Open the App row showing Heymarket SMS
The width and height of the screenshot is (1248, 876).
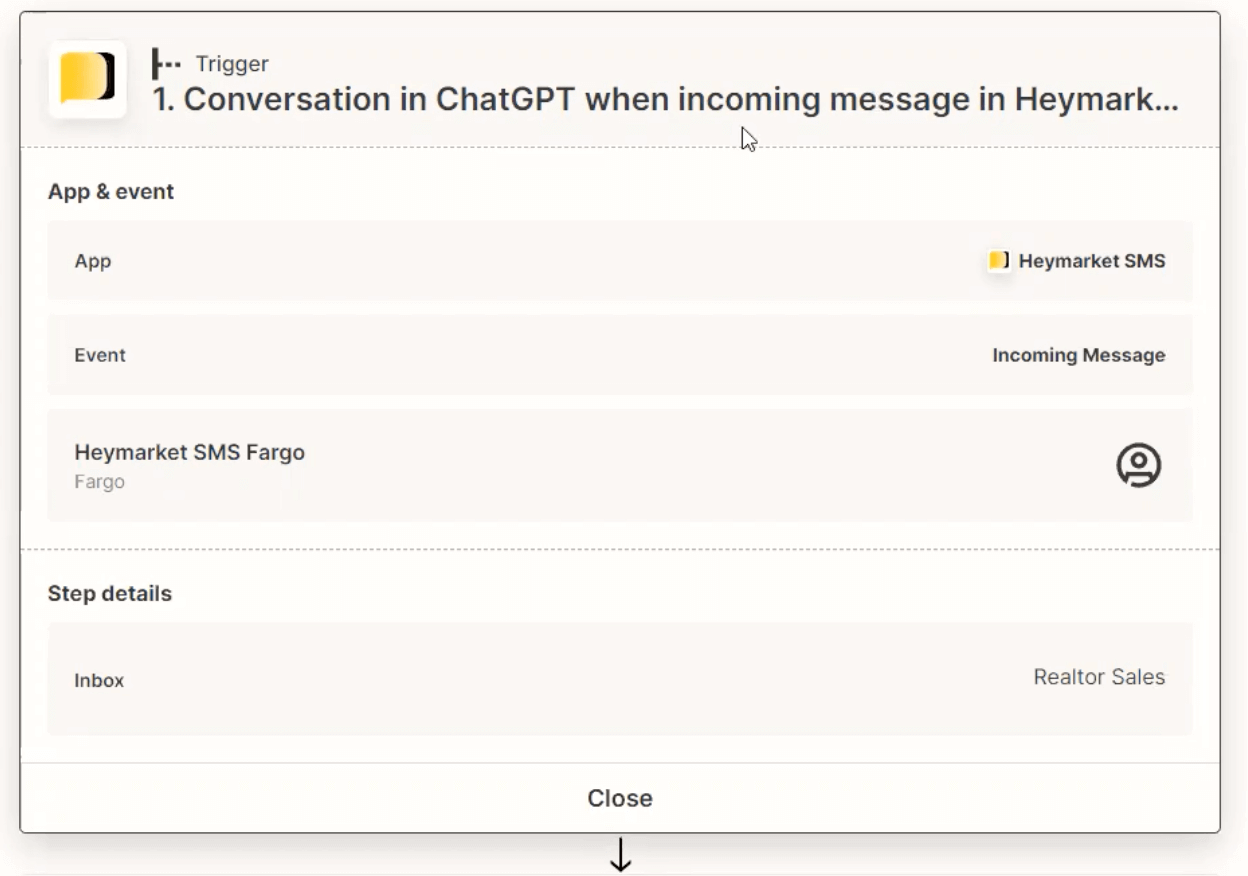click(x=620, y=261)
